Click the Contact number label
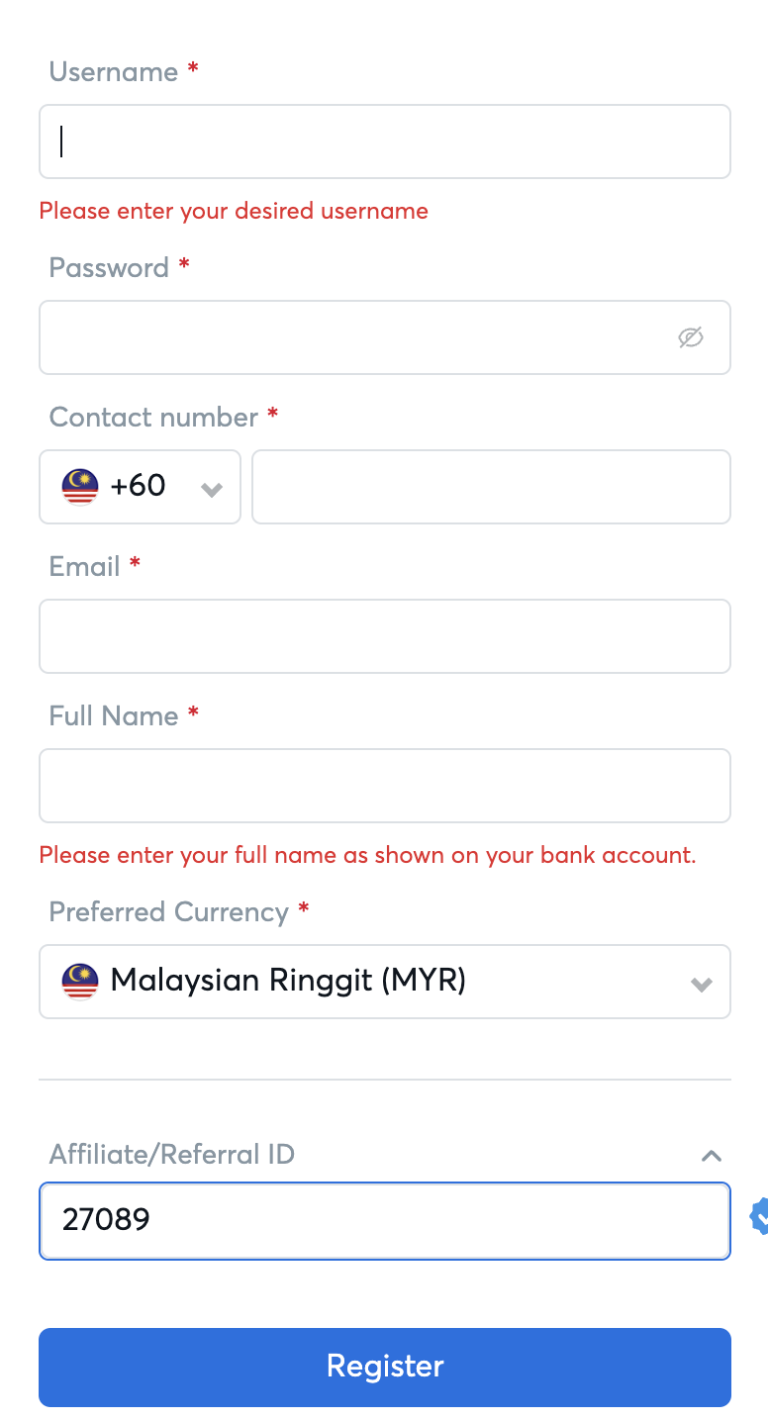The height and width of the screenshot is (1420, 768). (x=154, y=417)
